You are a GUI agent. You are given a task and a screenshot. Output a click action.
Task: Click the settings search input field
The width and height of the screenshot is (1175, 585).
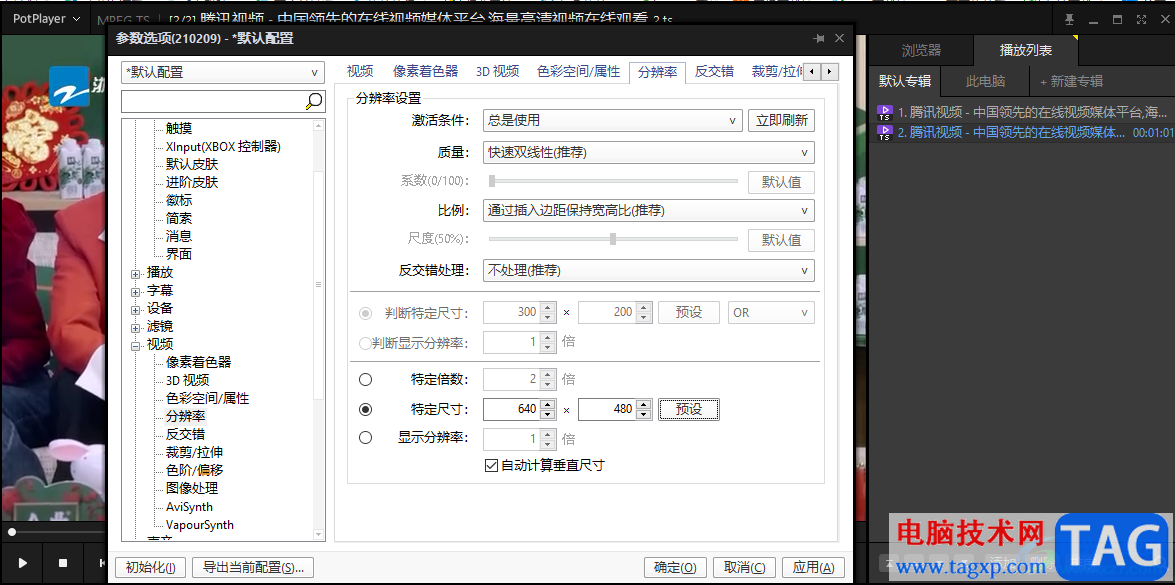[213, 101]
